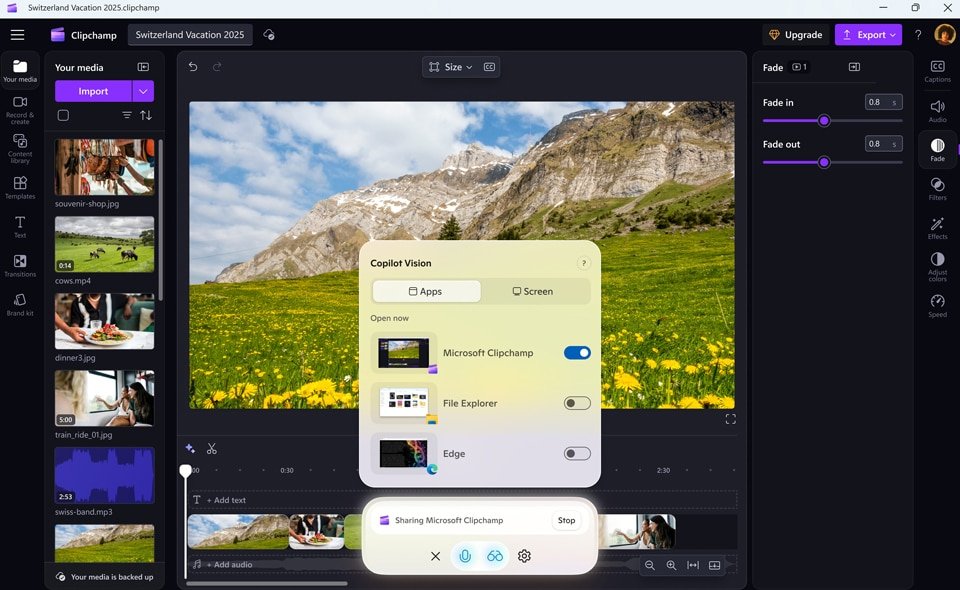Open the media filter menu
The width and height of the screenshot is (960, 590).
coord(127,115)
